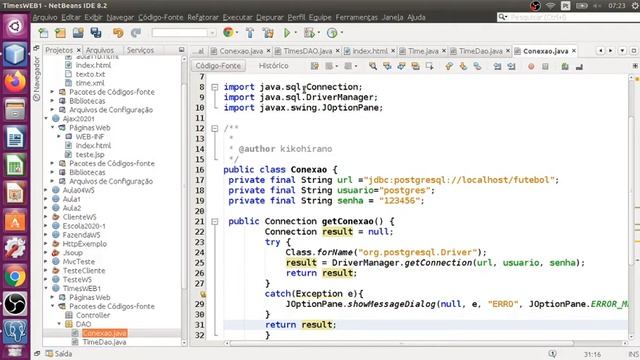The width and height of the screenshot is (640, 360).
Task: Click the Undo toolbar icon
Action: click(118, 33)
